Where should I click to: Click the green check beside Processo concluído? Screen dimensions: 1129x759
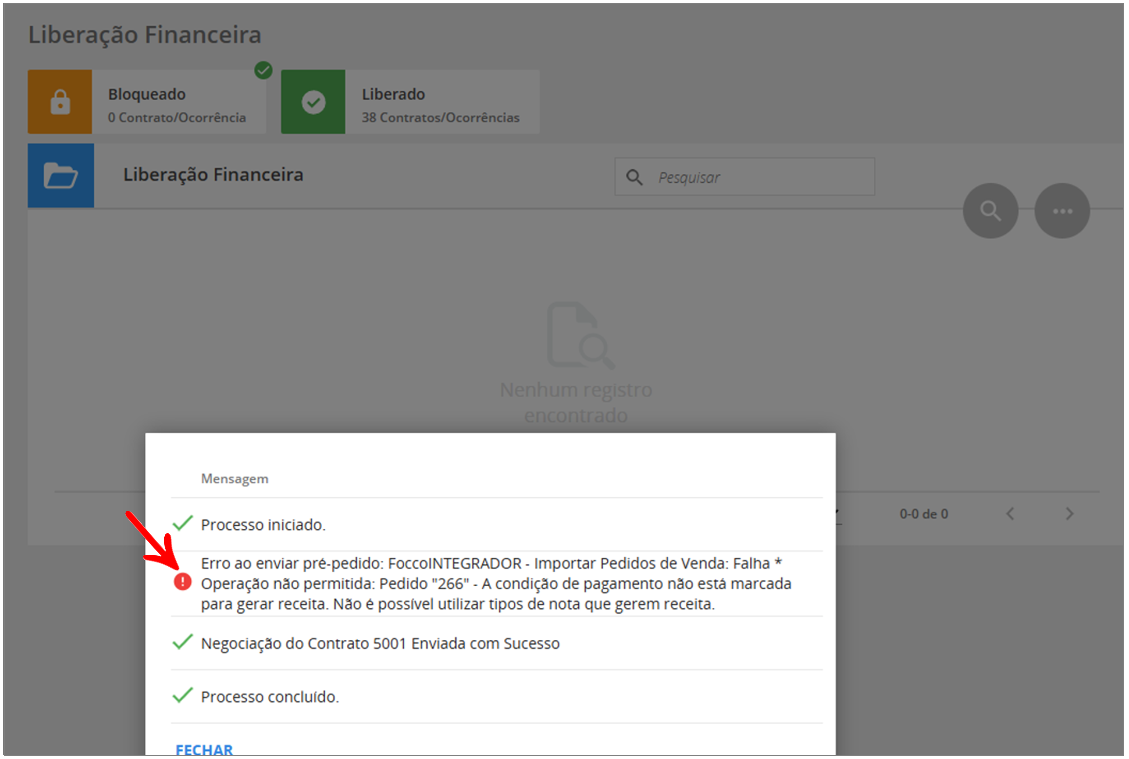[183, 696]
